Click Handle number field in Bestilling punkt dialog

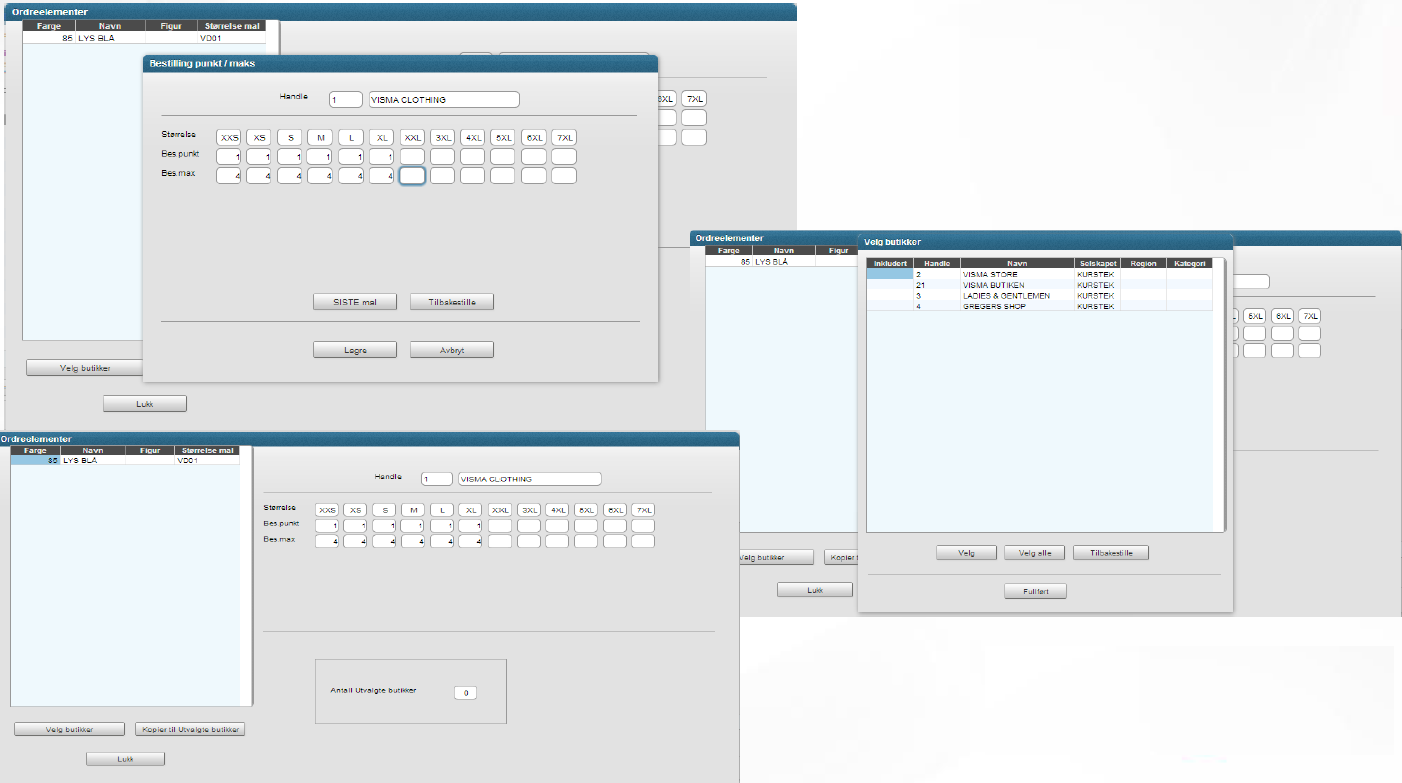coord(346,100)
